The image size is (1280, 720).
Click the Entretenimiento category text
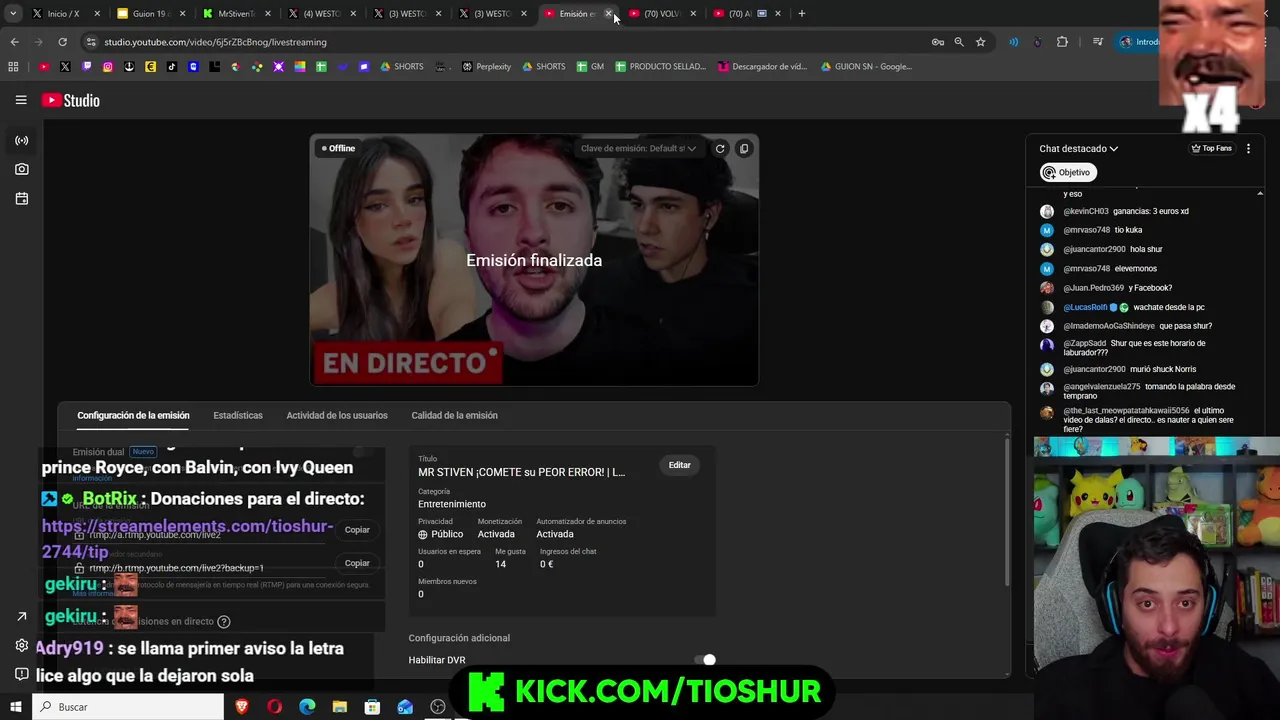click(x=452, y=504)
